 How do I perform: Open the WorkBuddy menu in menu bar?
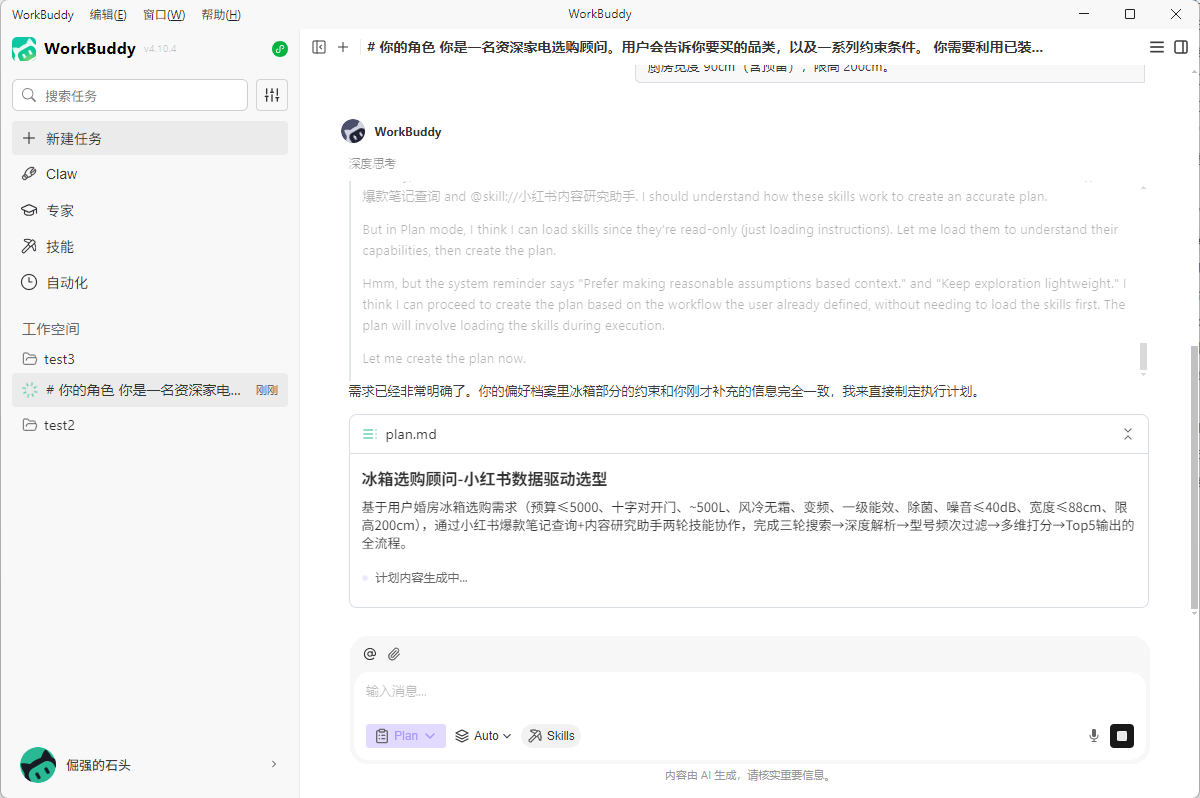coord(43,14)
